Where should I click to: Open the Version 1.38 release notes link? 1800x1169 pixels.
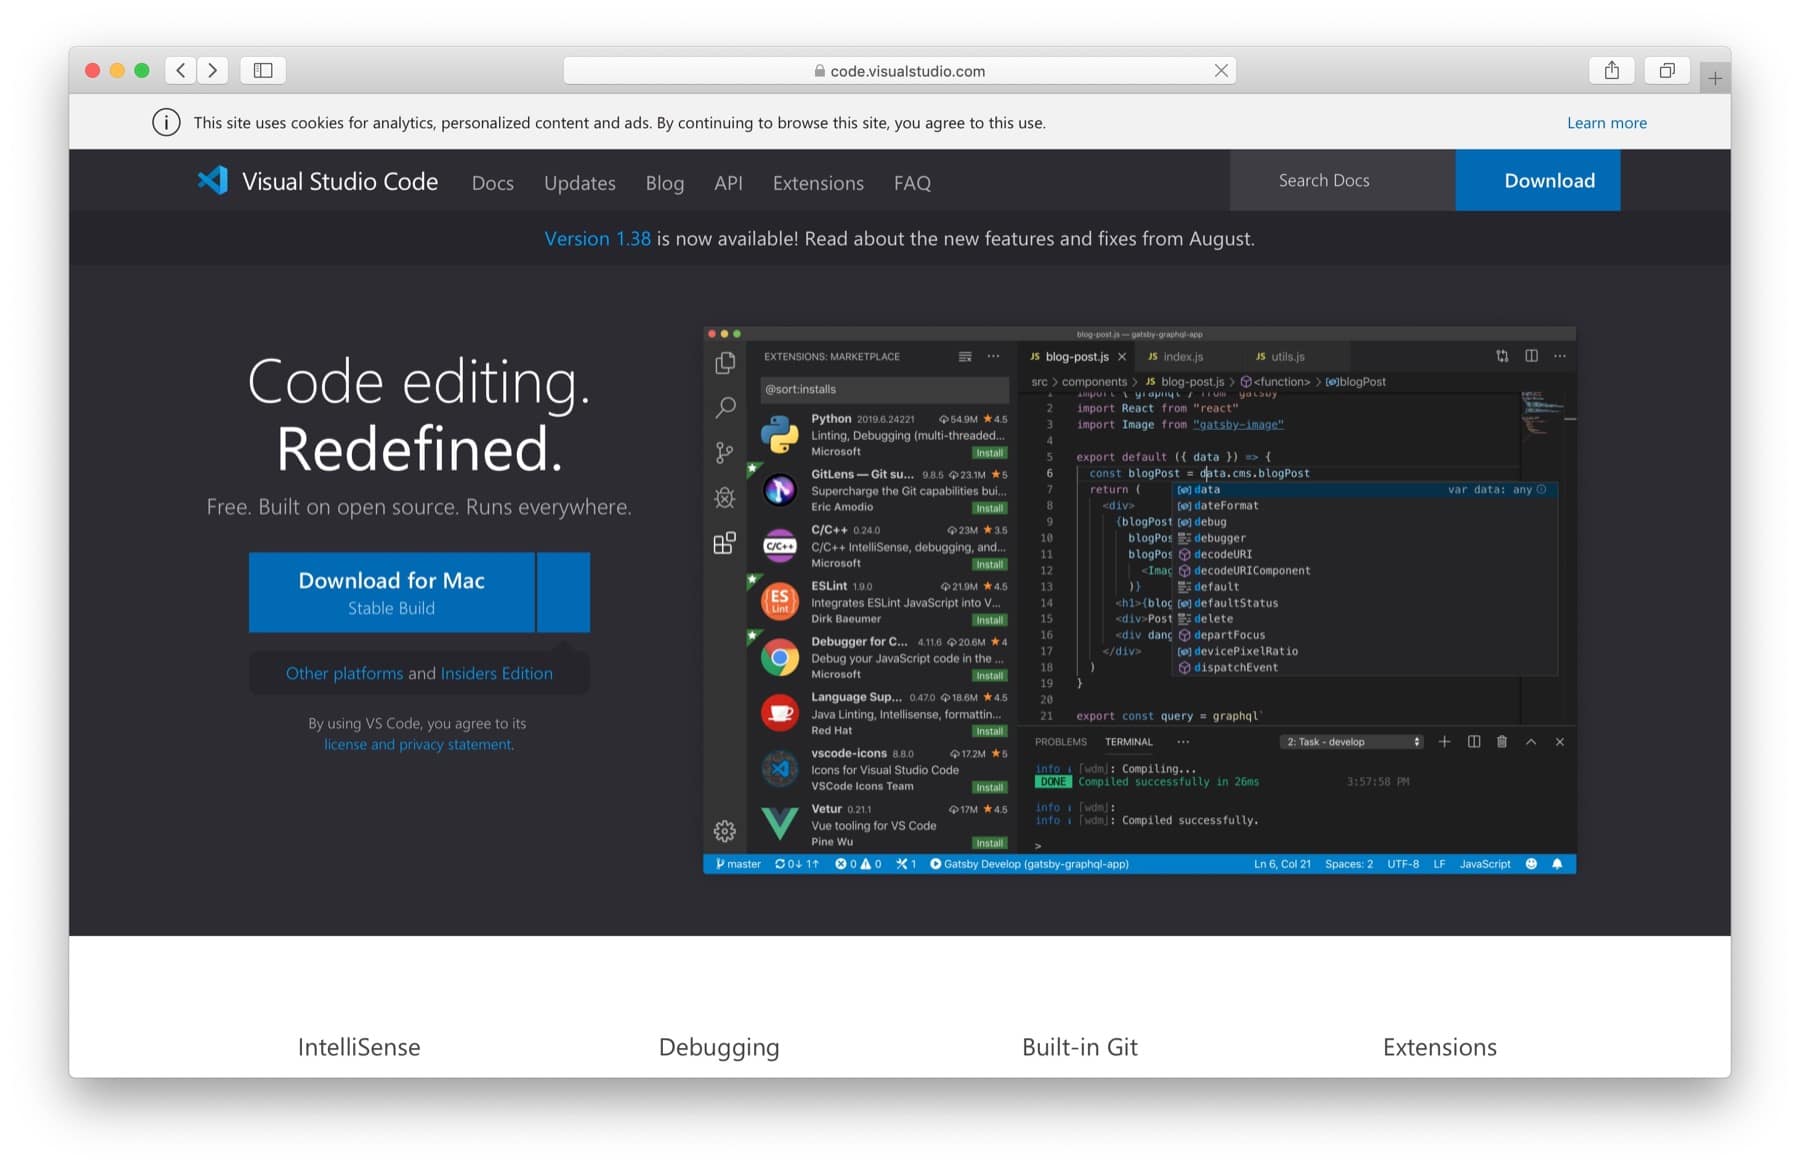pyautogui.click(x=597, y=239)
